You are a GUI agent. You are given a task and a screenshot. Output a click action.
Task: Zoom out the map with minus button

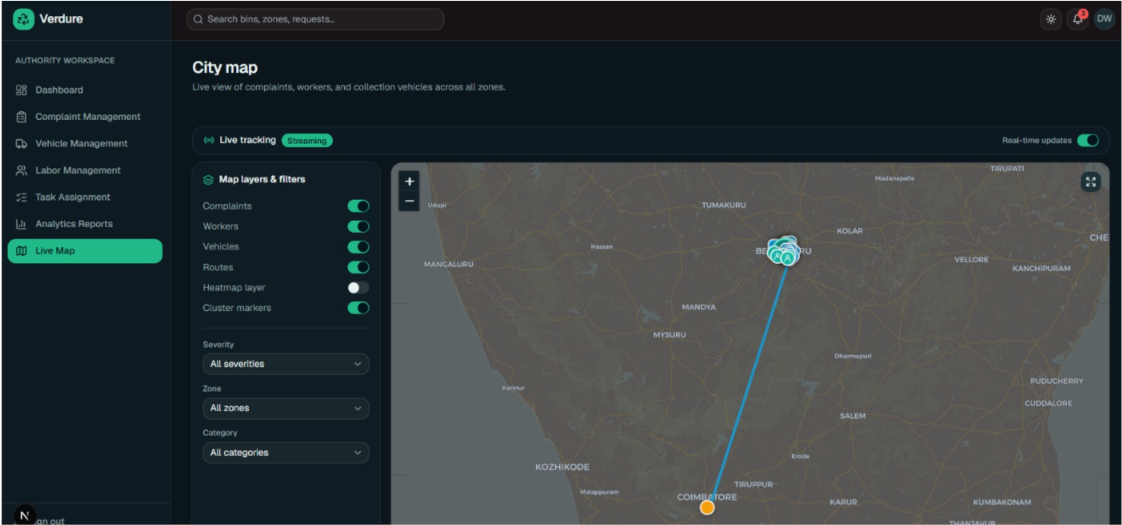(x=409, y=201)
